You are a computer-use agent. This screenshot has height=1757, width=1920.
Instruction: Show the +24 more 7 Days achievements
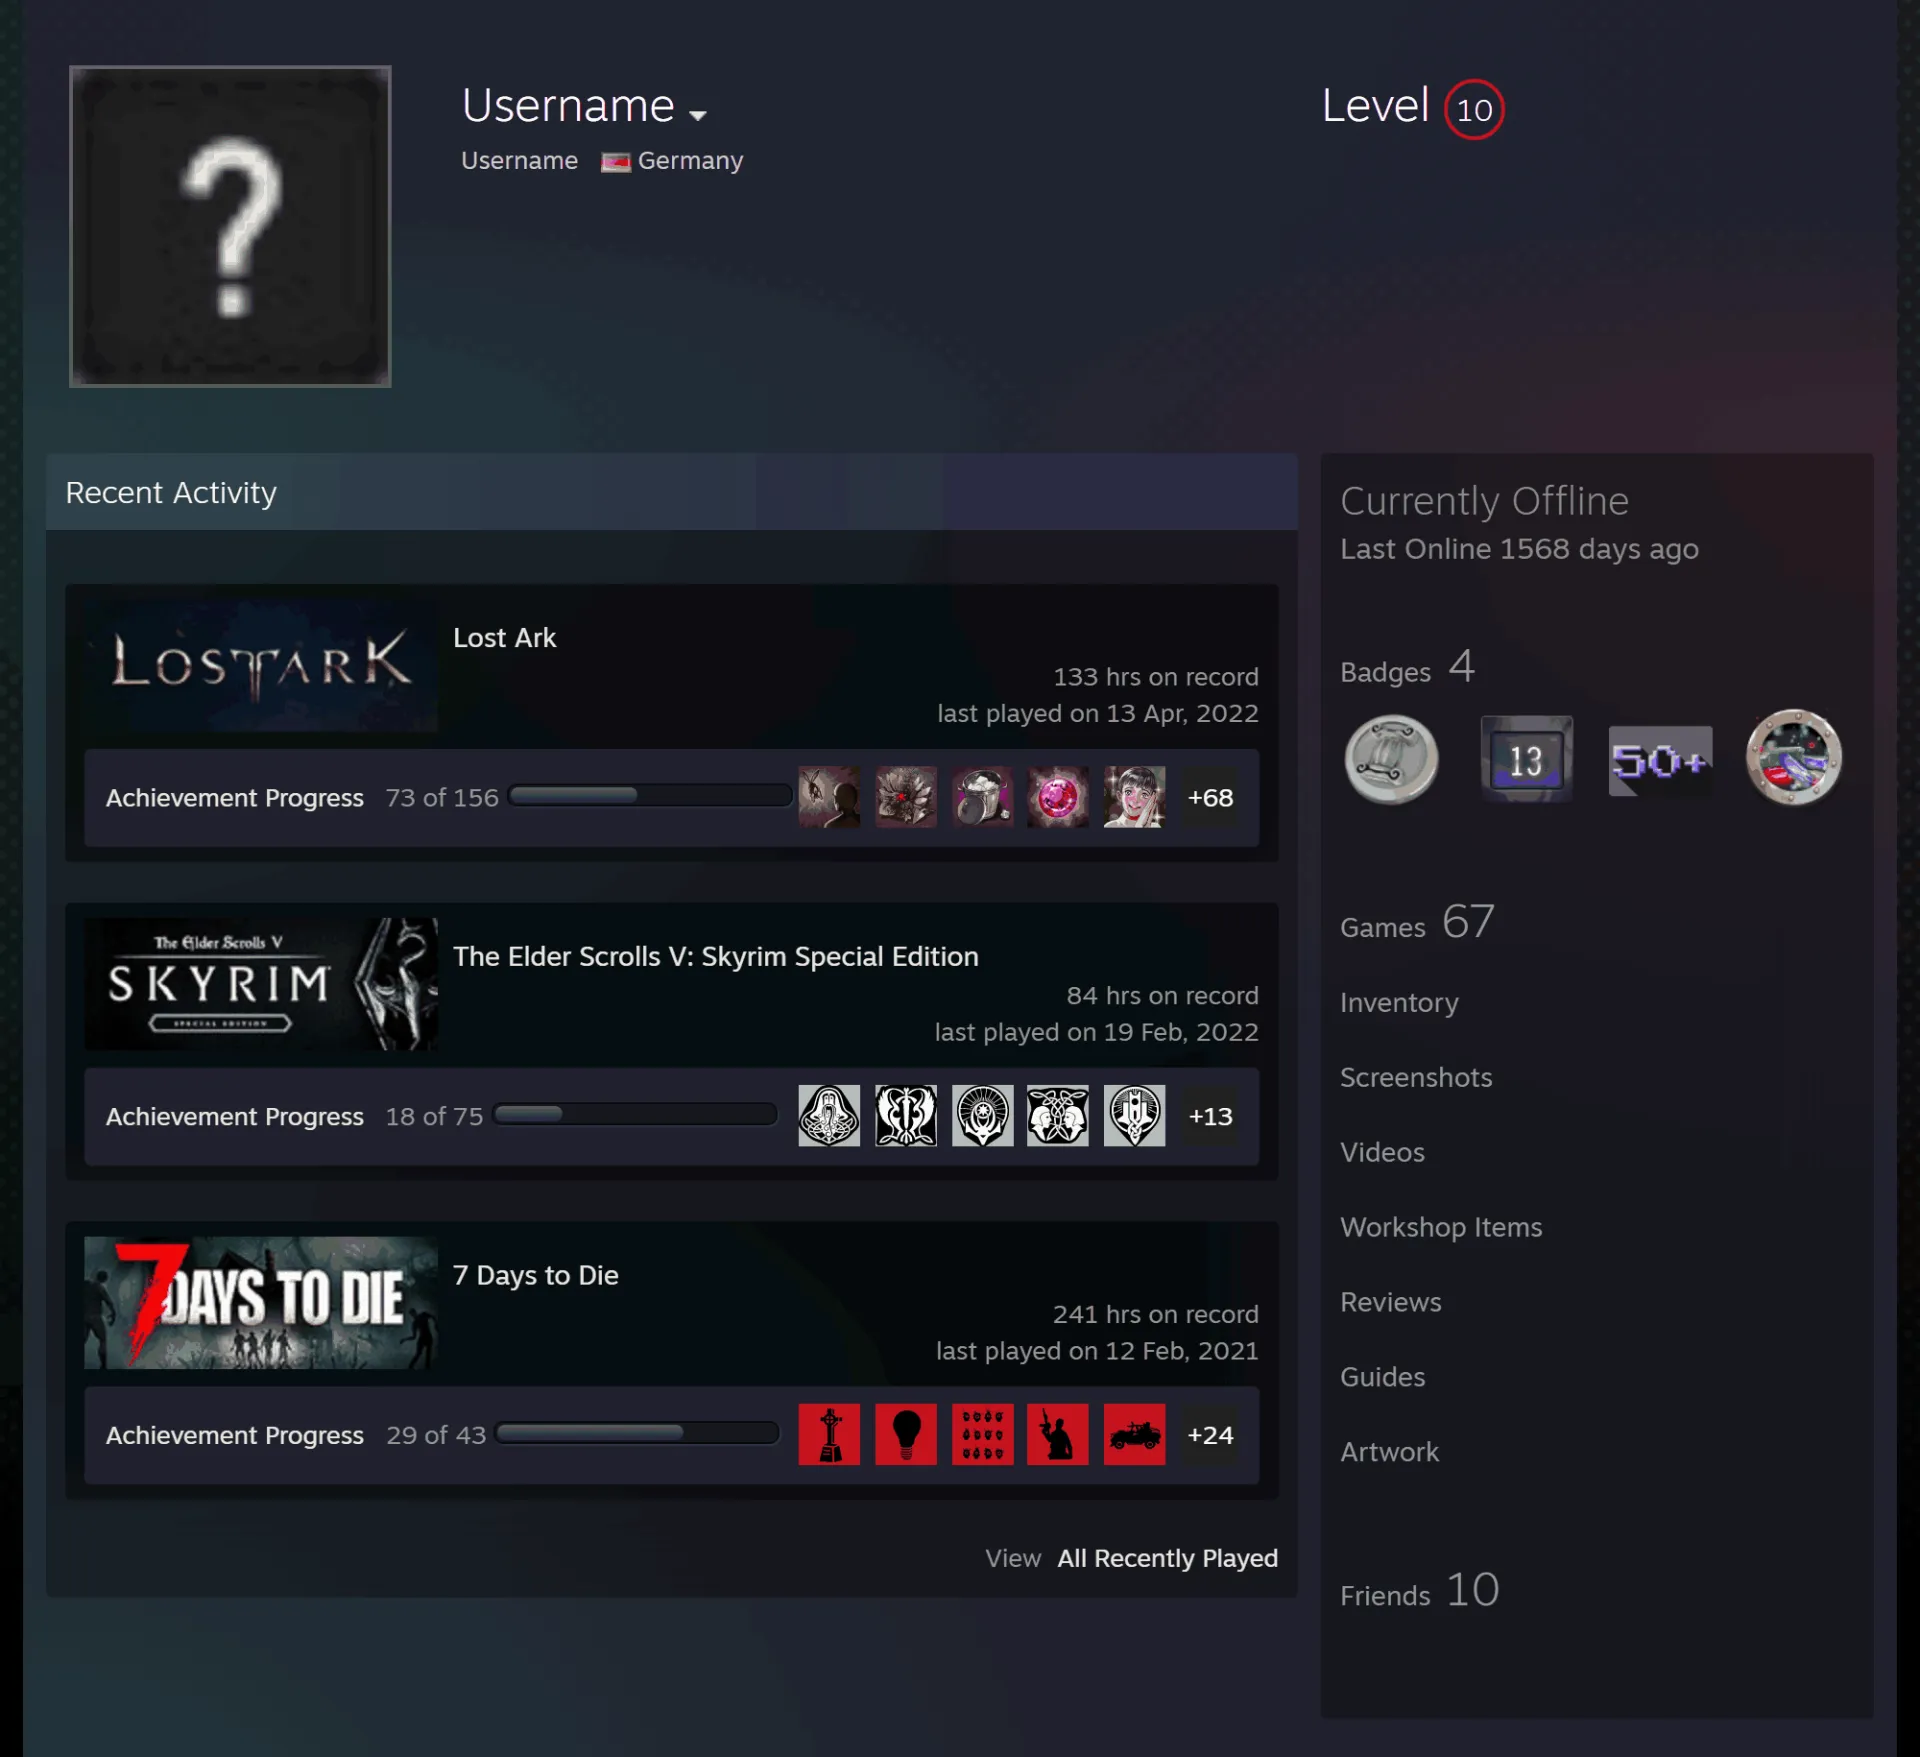click(x=1210, y=1435)
